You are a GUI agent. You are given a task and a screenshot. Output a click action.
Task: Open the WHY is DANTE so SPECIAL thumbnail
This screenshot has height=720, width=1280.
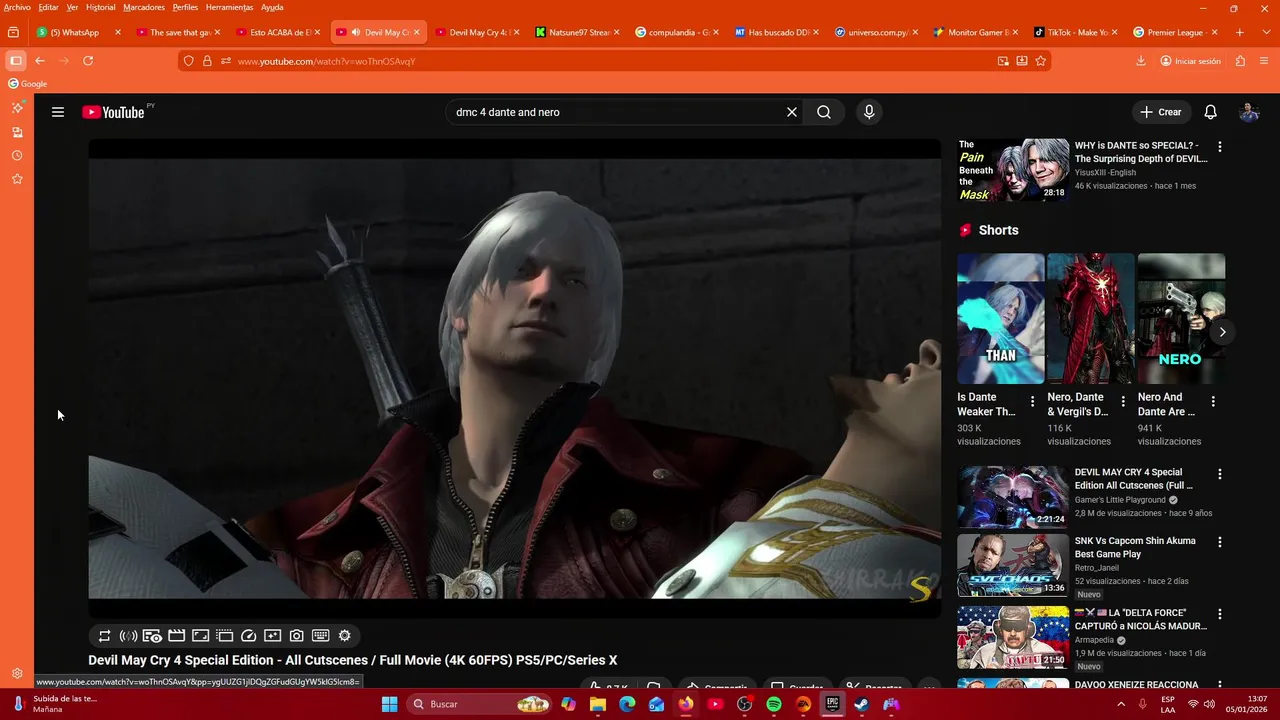pos(1013,169)
